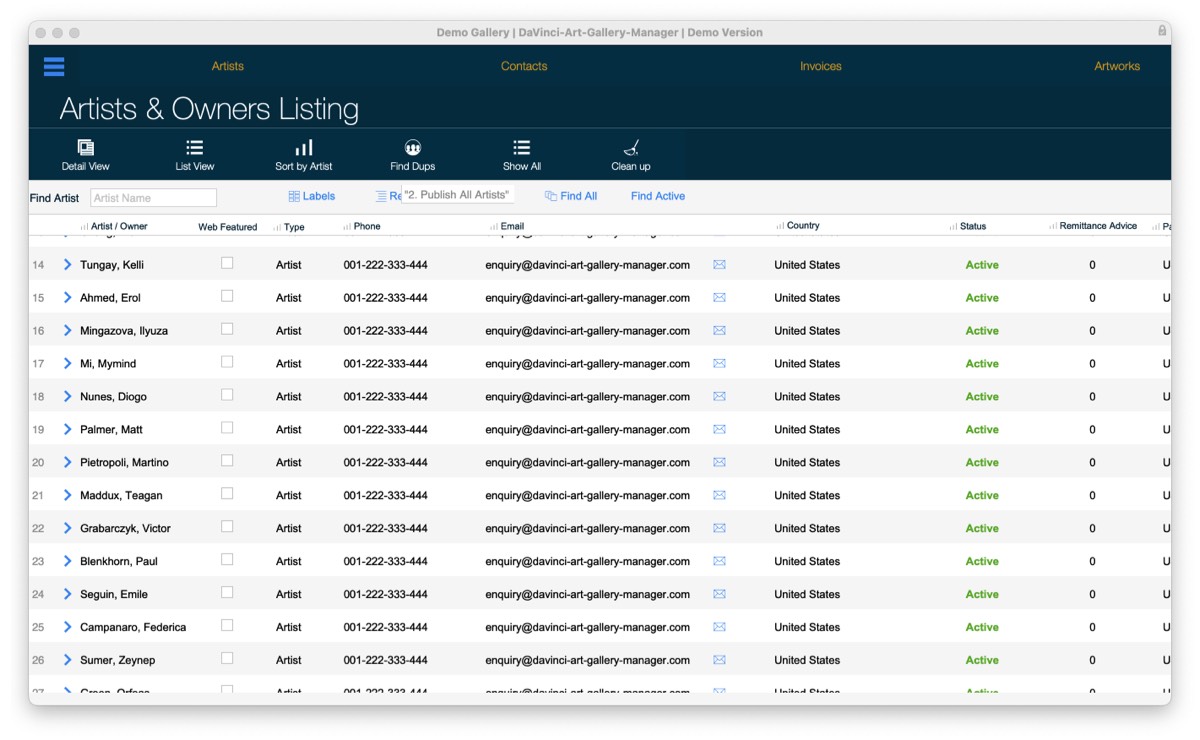Image resolution: width=1200 pixels, height=740 pixels.
Task: Click the Find Dups icon
Action: (413, 154)
